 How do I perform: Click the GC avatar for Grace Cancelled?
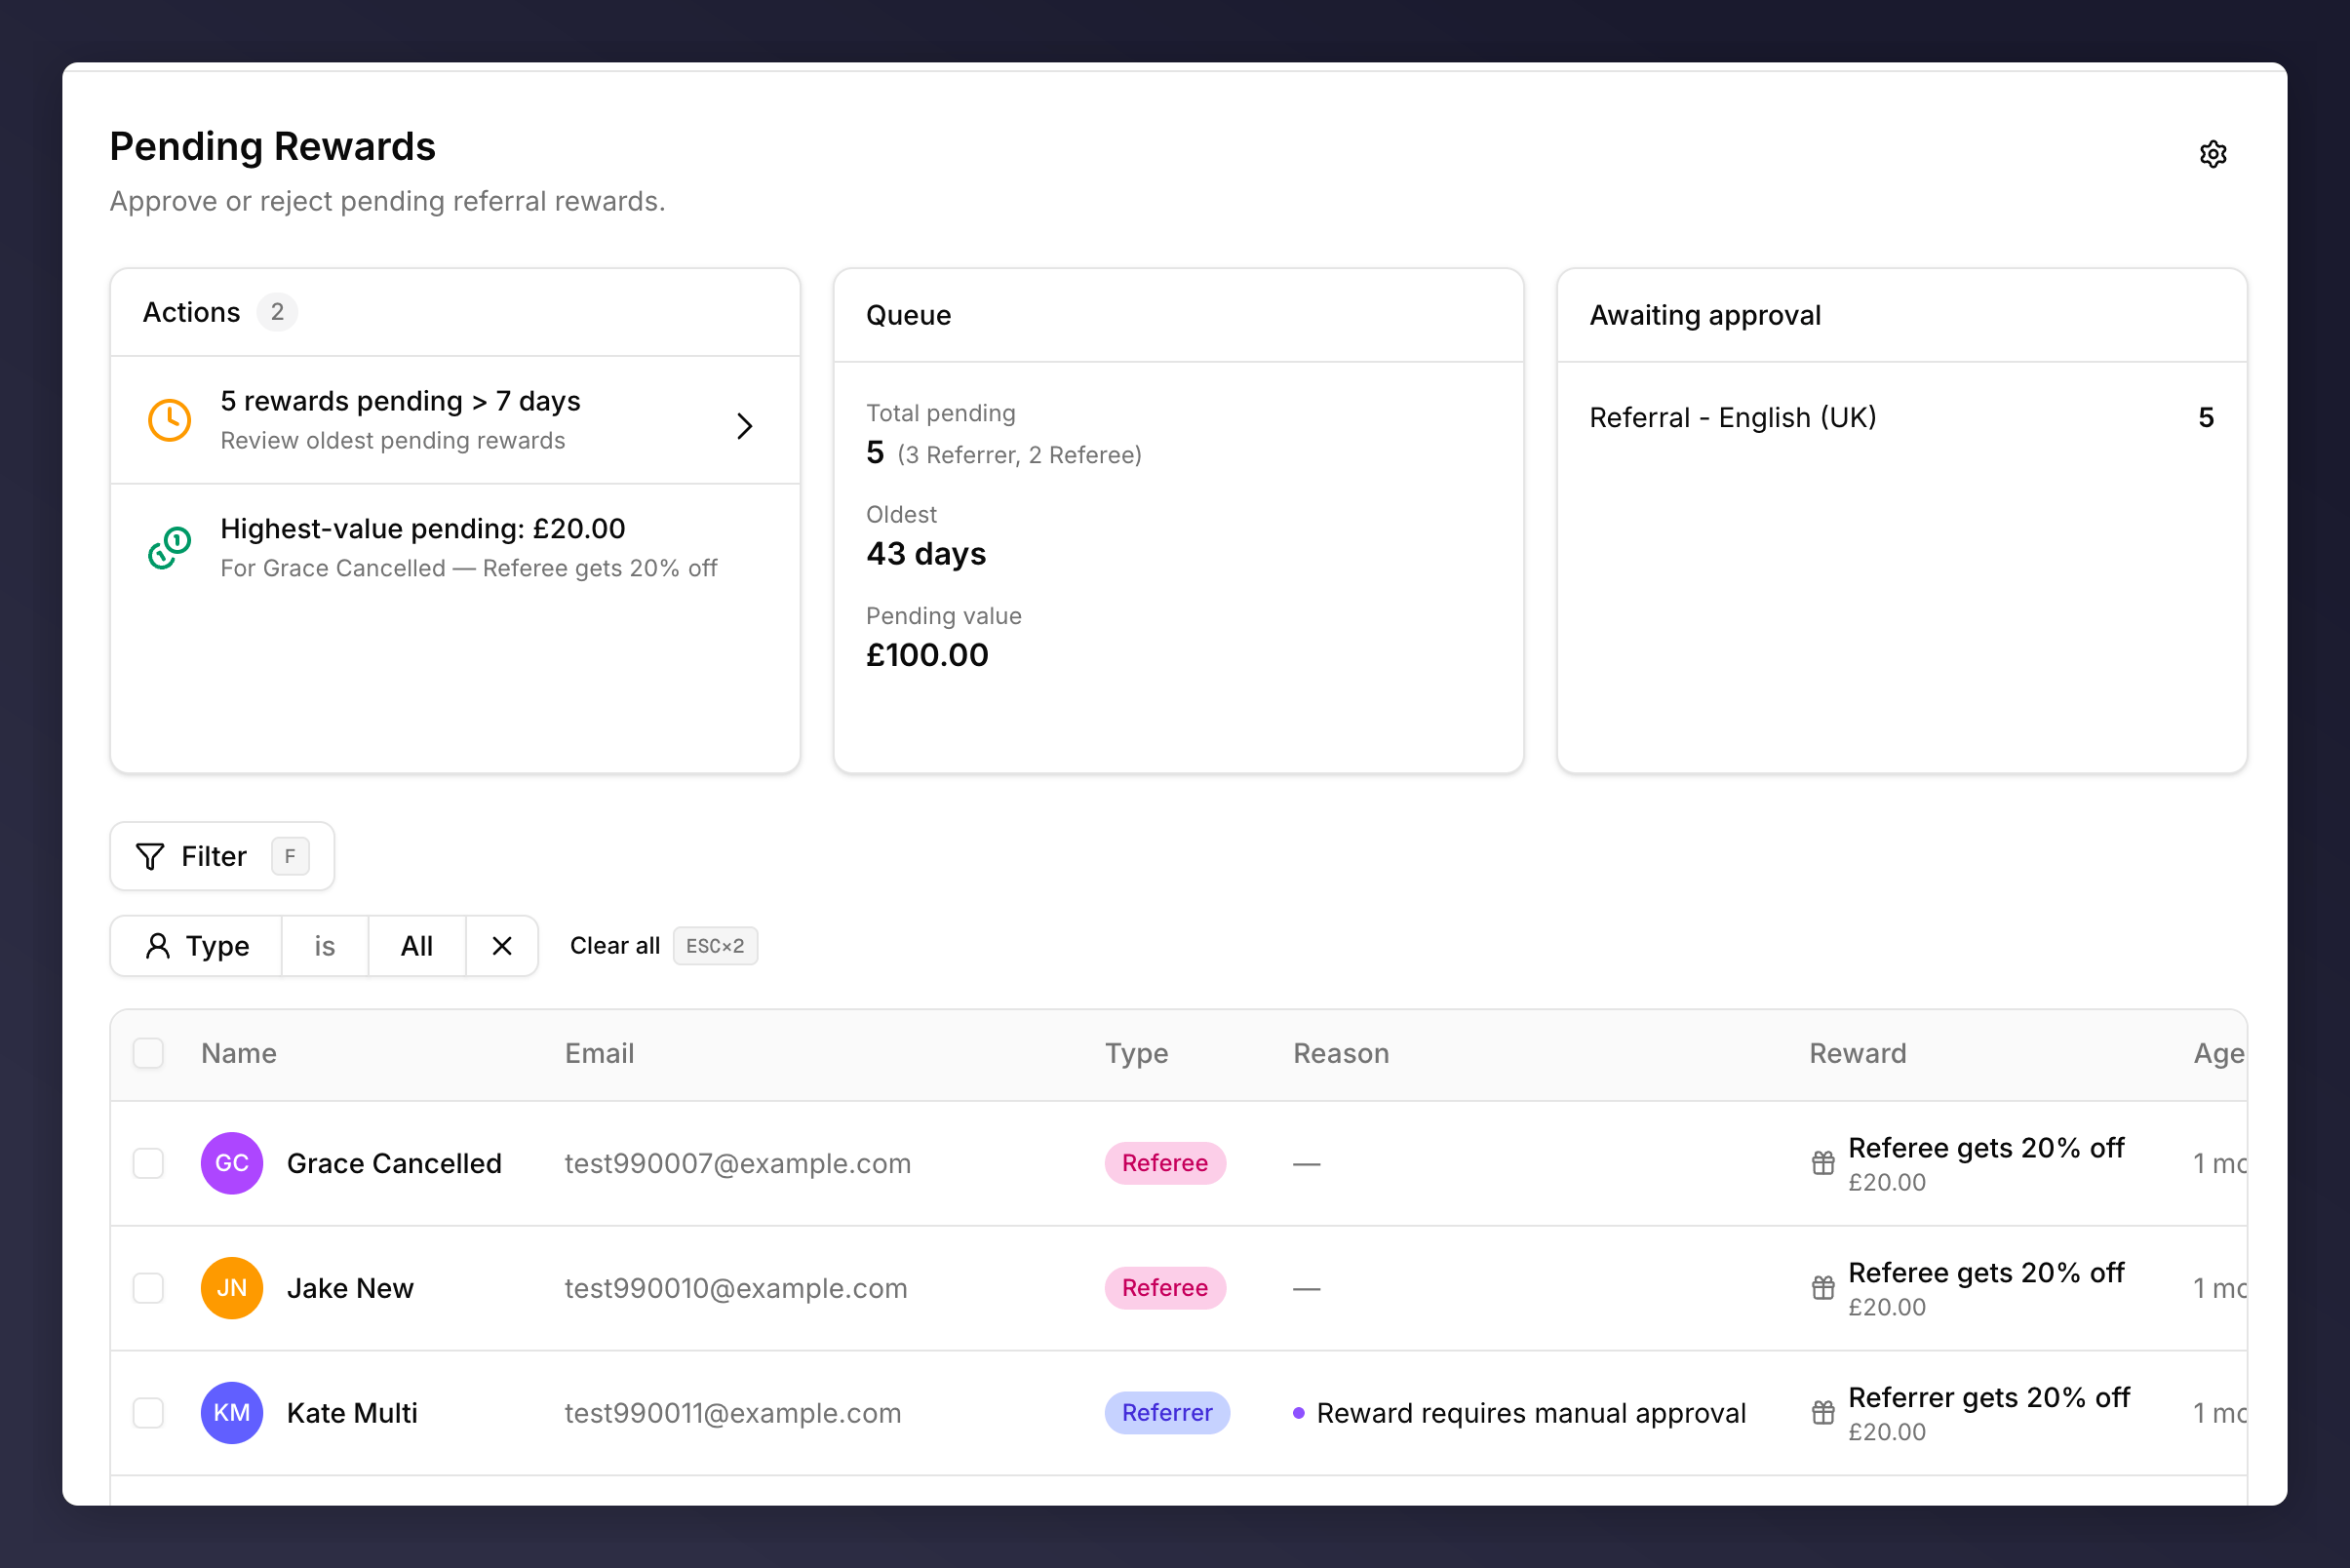coord(232,1163)
